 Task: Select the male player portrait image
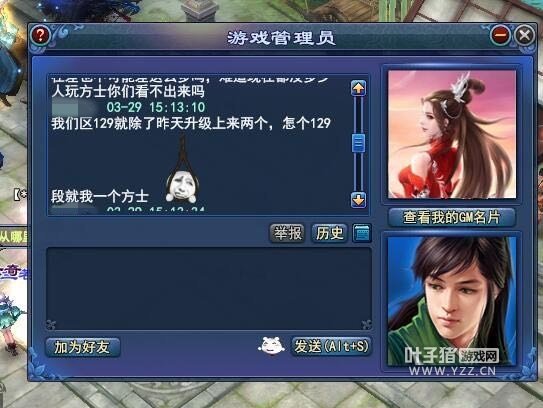tap(452, 301)
